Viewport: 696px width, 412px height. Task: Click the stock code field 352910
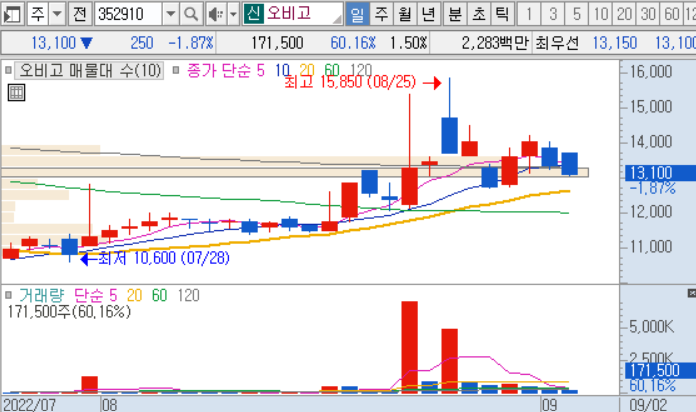[x=128, y=14]
